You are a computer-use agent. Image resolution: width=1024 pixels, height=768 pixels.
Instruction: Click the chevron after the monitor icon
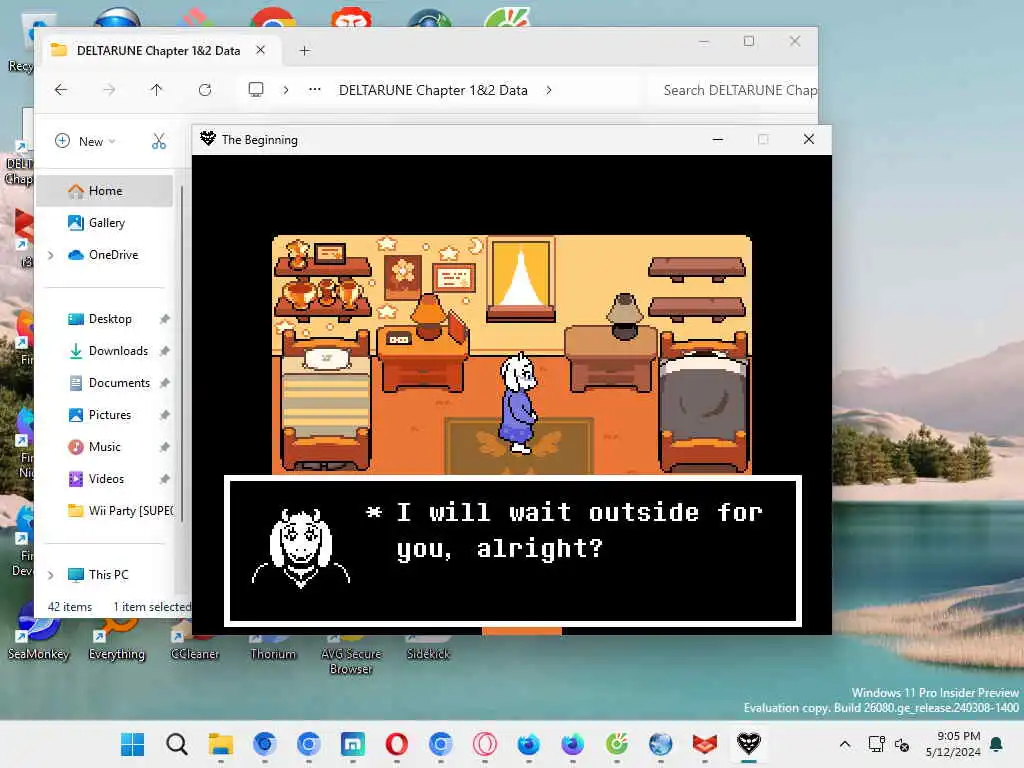(285, 90)
